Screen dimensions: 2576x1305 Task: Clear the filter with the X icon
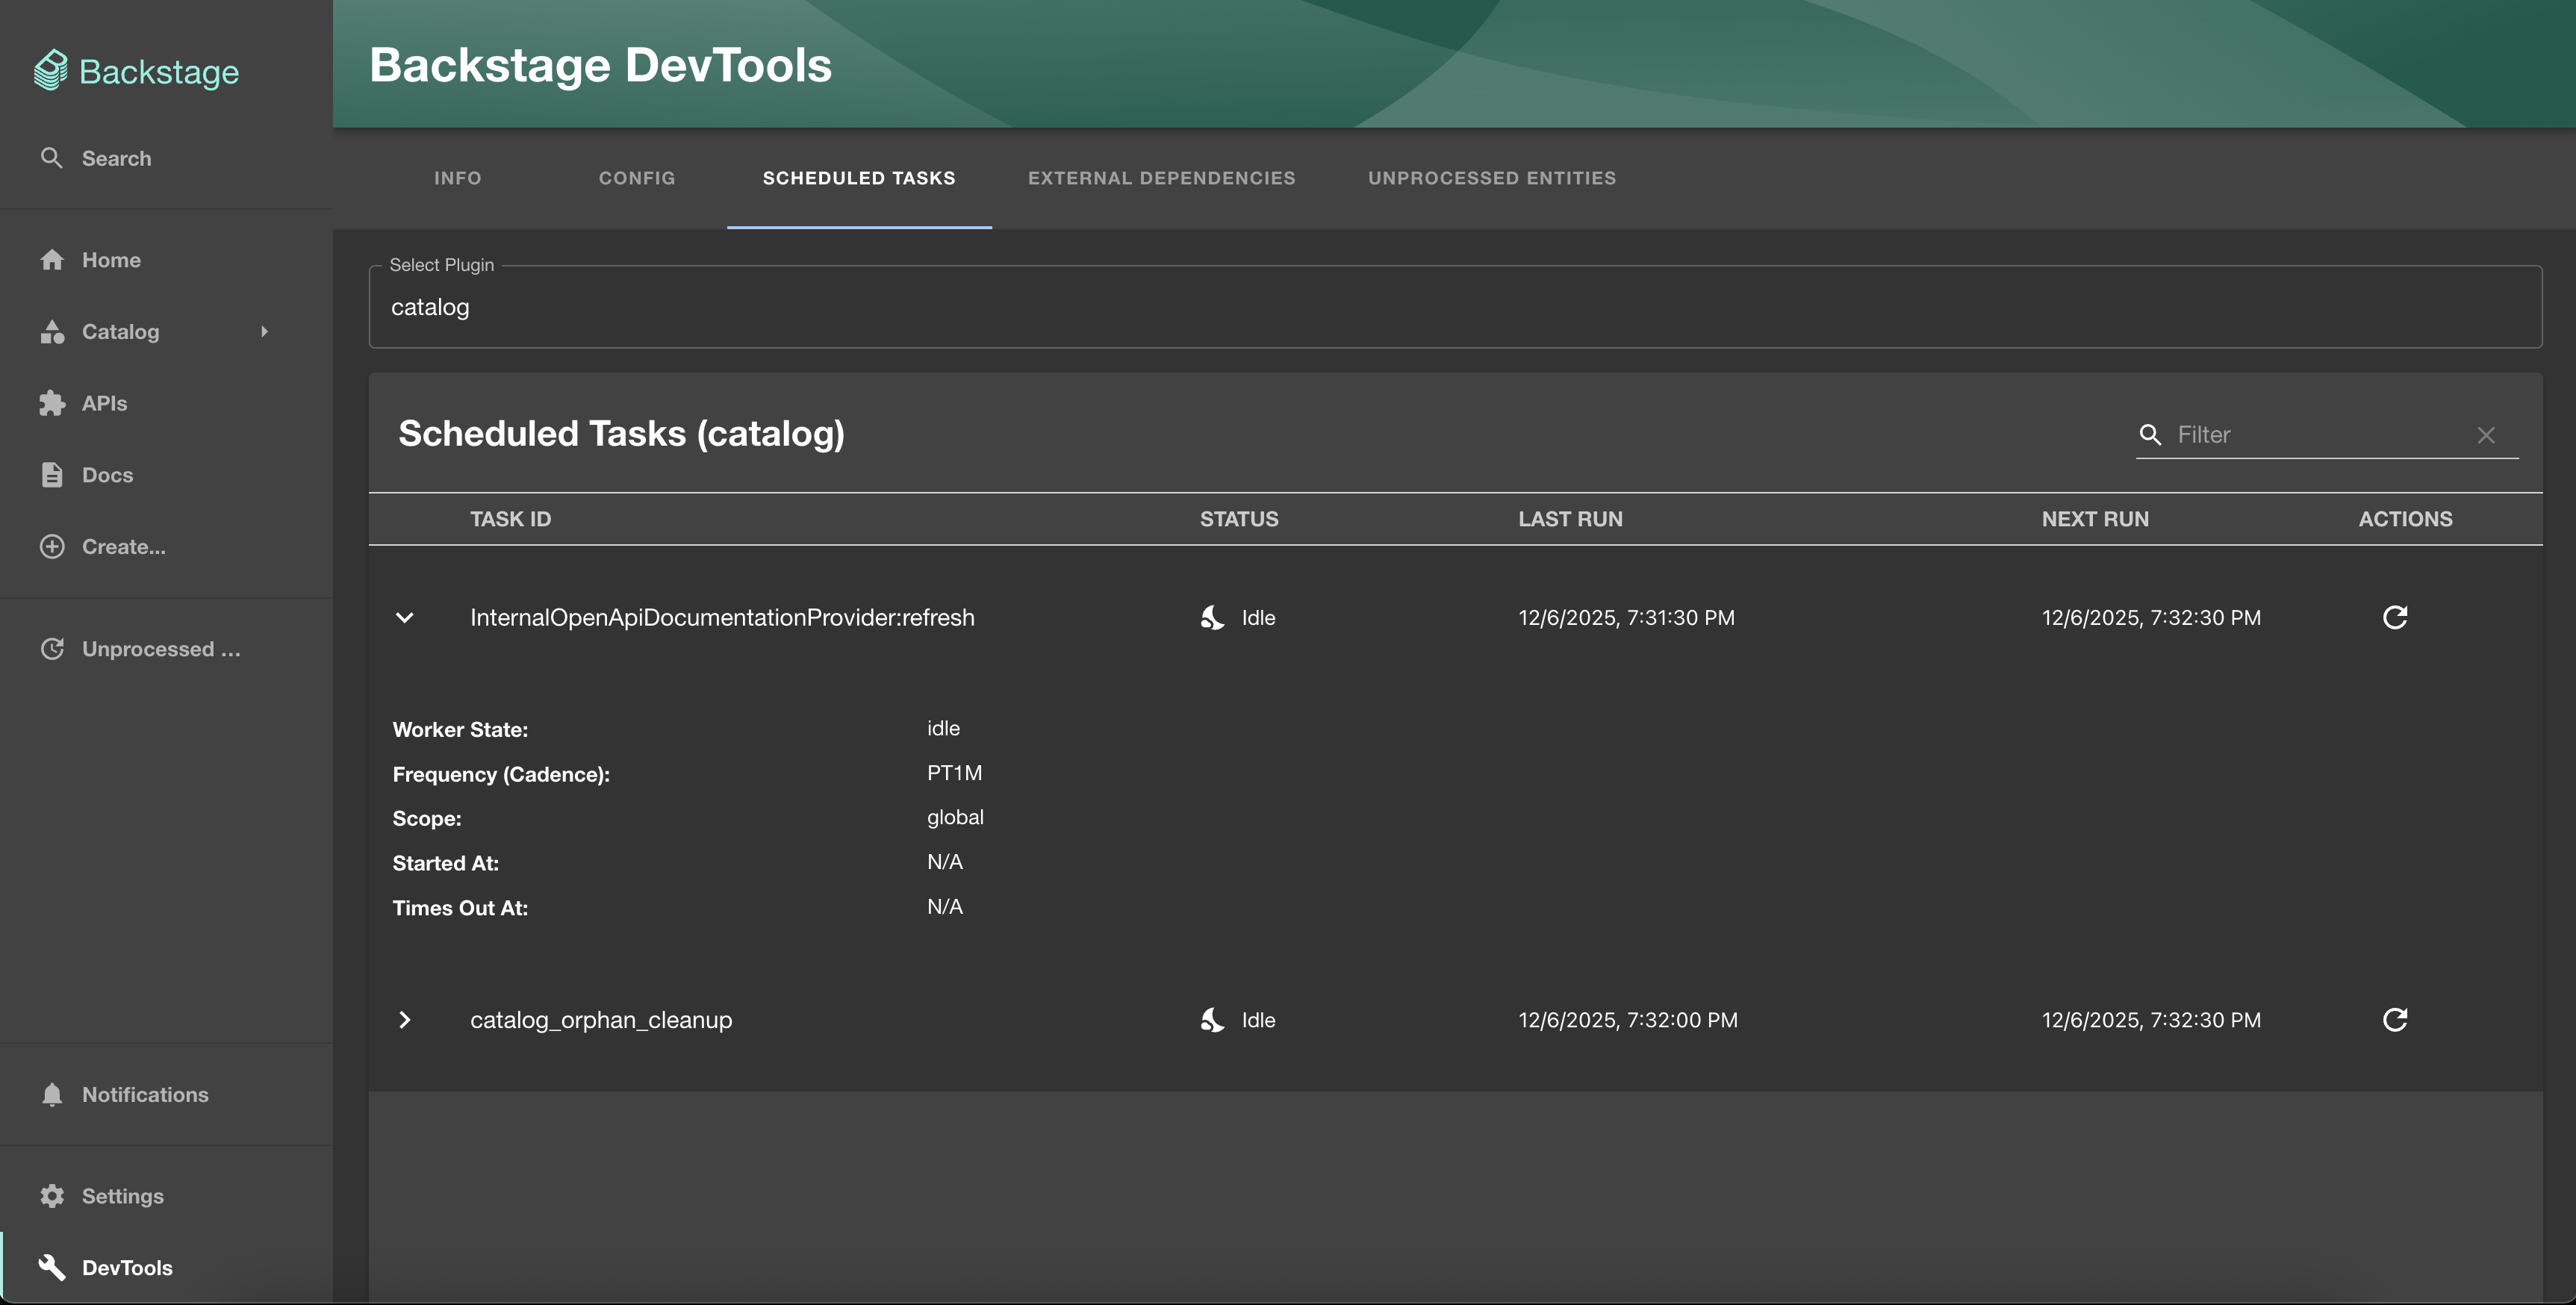click(x=2486, y=435)
